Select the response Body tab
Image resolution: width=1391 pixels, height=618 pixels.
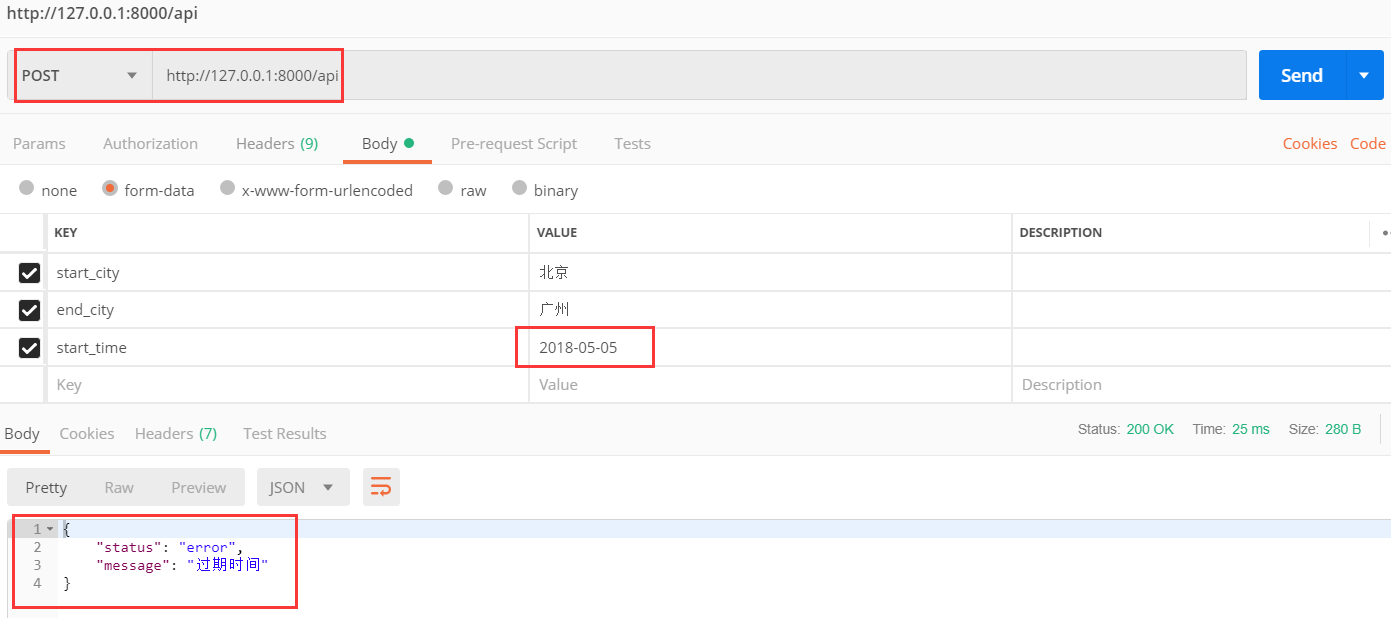click(22, 433)
